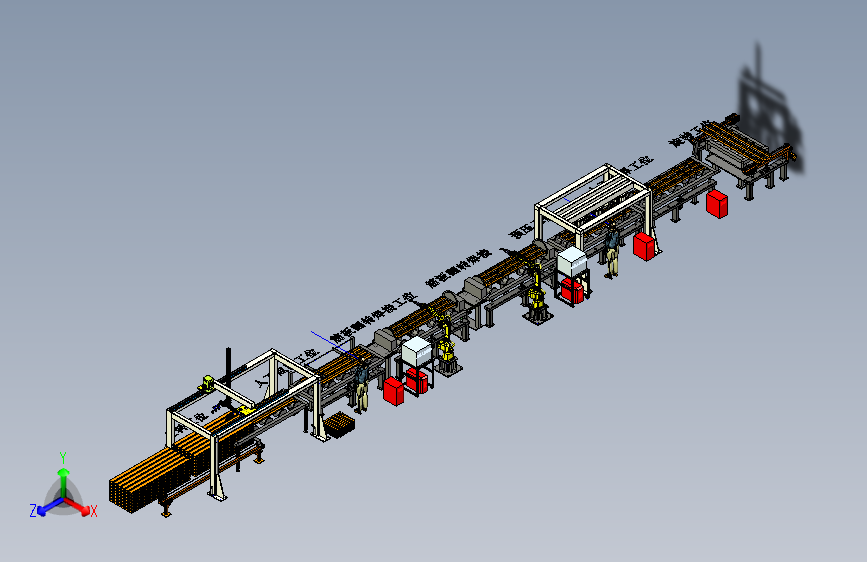The width and height of the screenshot is (867, 562).
Task: Select the small orange pallet on the floor
Action: (x=339, y=425)
